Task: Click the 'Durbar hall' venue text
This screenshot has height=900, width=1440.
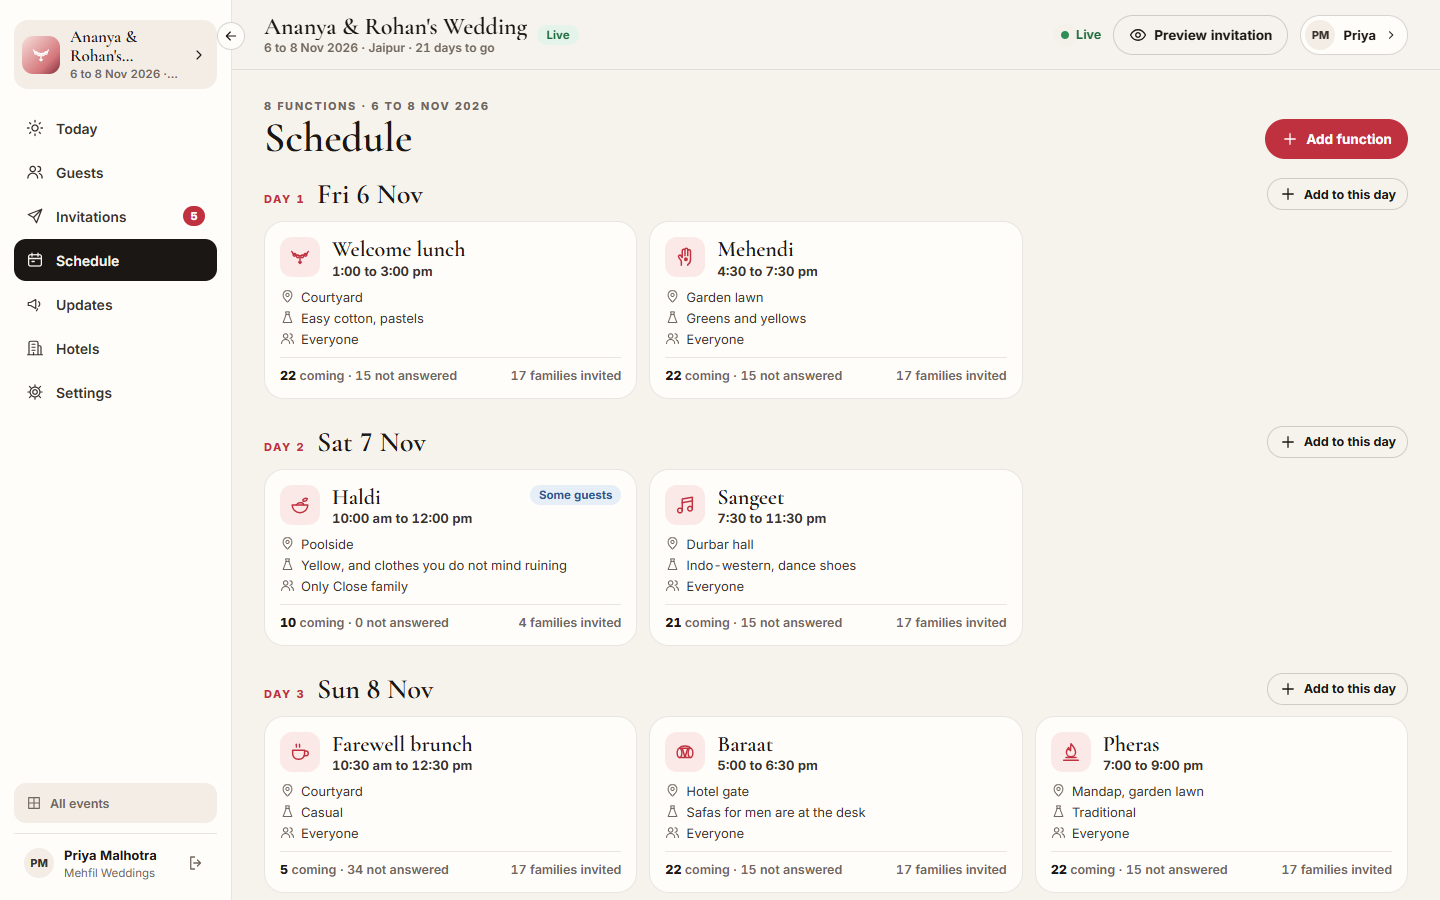Action: click(720, 544)
